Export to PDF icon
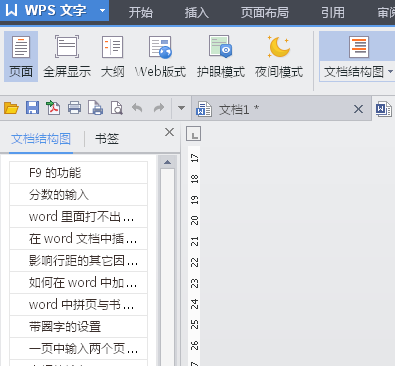This screenshot has width=395, height=366. tap(53, 108)
